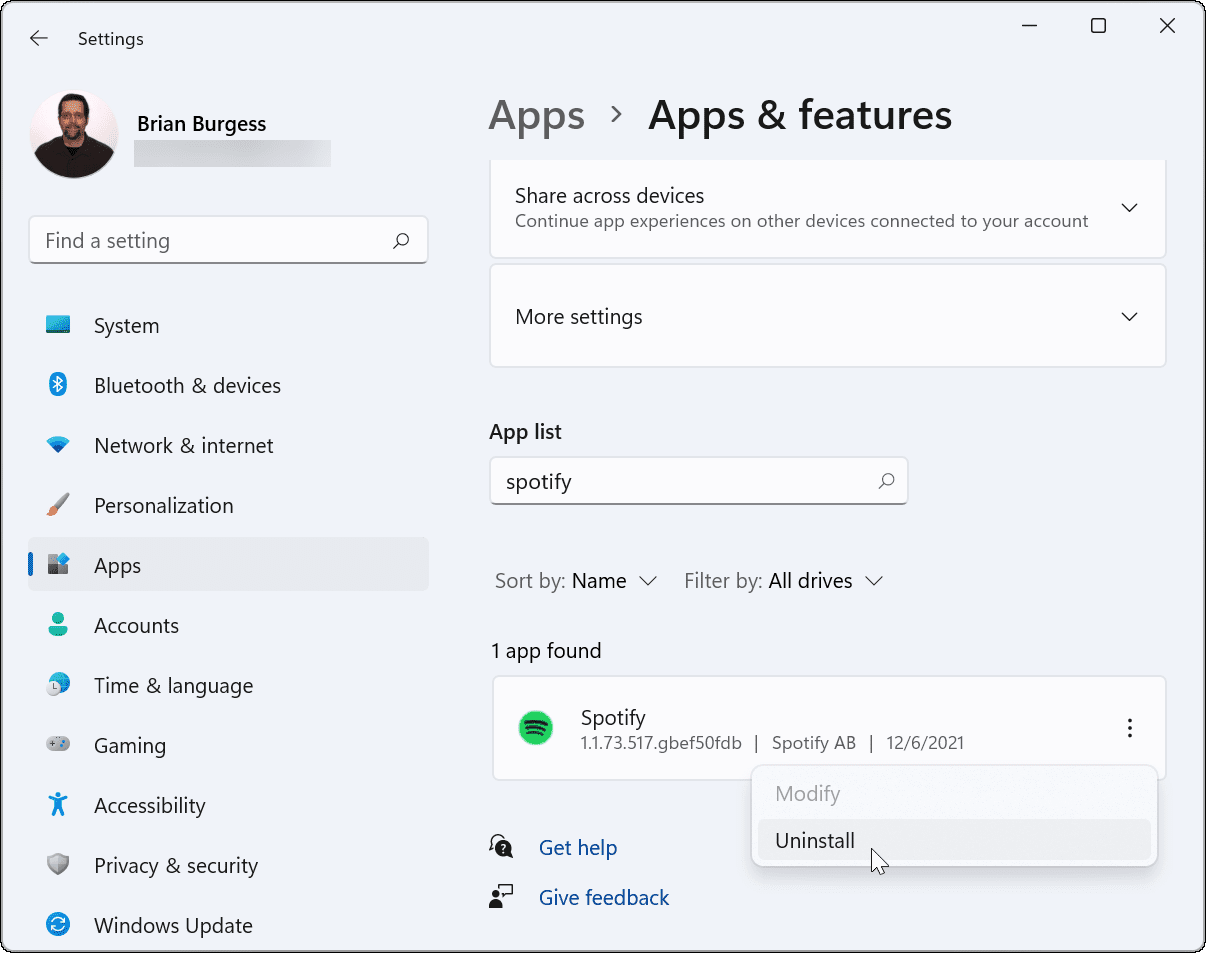Open the Sort by Name dropdown
The width and height of the screenshot is (1206, 953).
point(576,581)
